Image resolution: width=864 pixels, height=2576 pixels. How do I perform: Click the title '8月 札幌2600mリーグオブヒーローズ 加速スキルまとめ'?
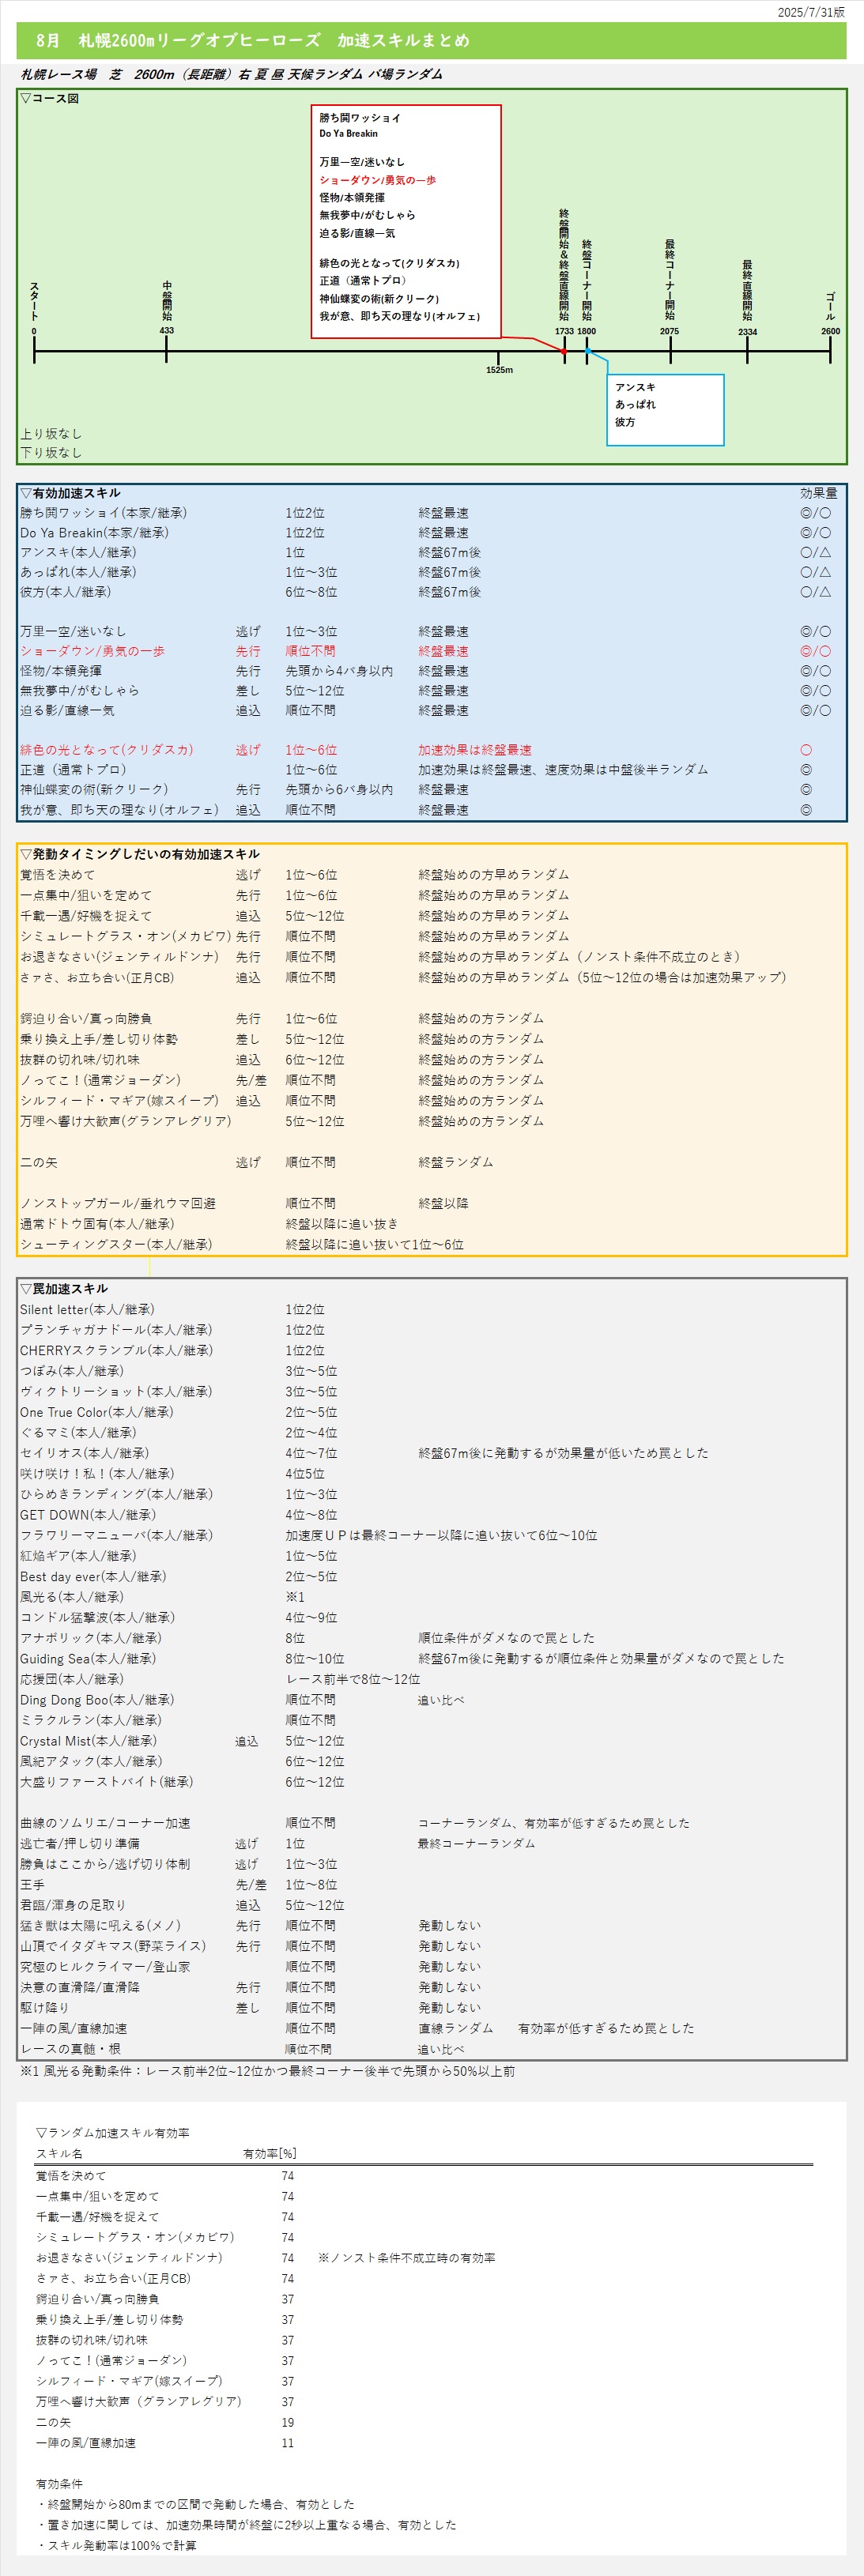point(252,41)
